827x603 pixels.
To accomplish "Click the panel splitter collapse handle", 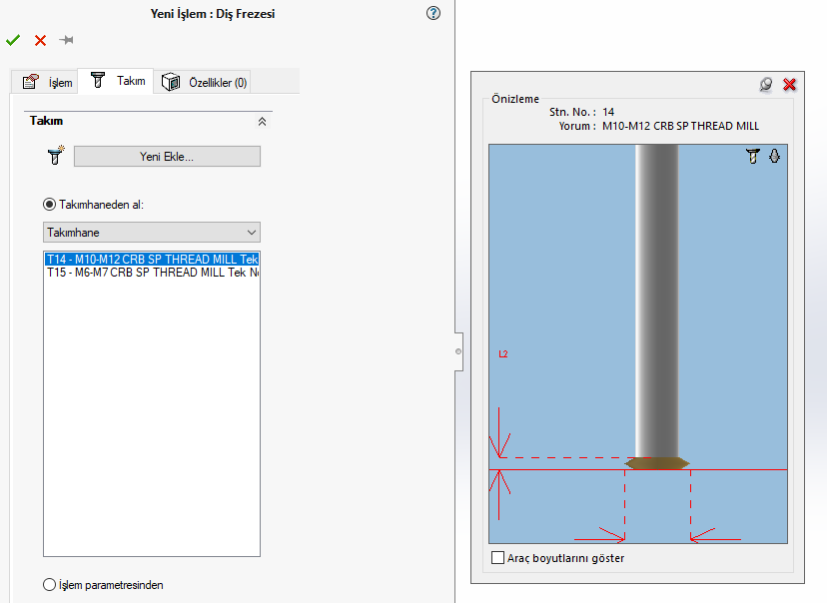I will tap(458, 351).
